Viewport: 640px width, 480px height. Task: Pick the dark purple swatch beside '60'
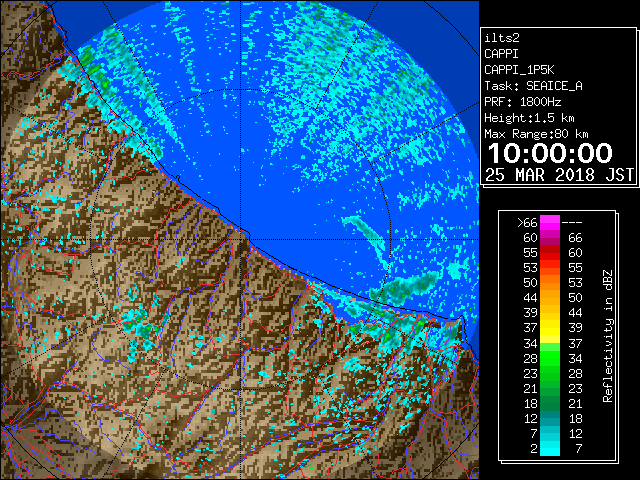click(x=550, y=238)
